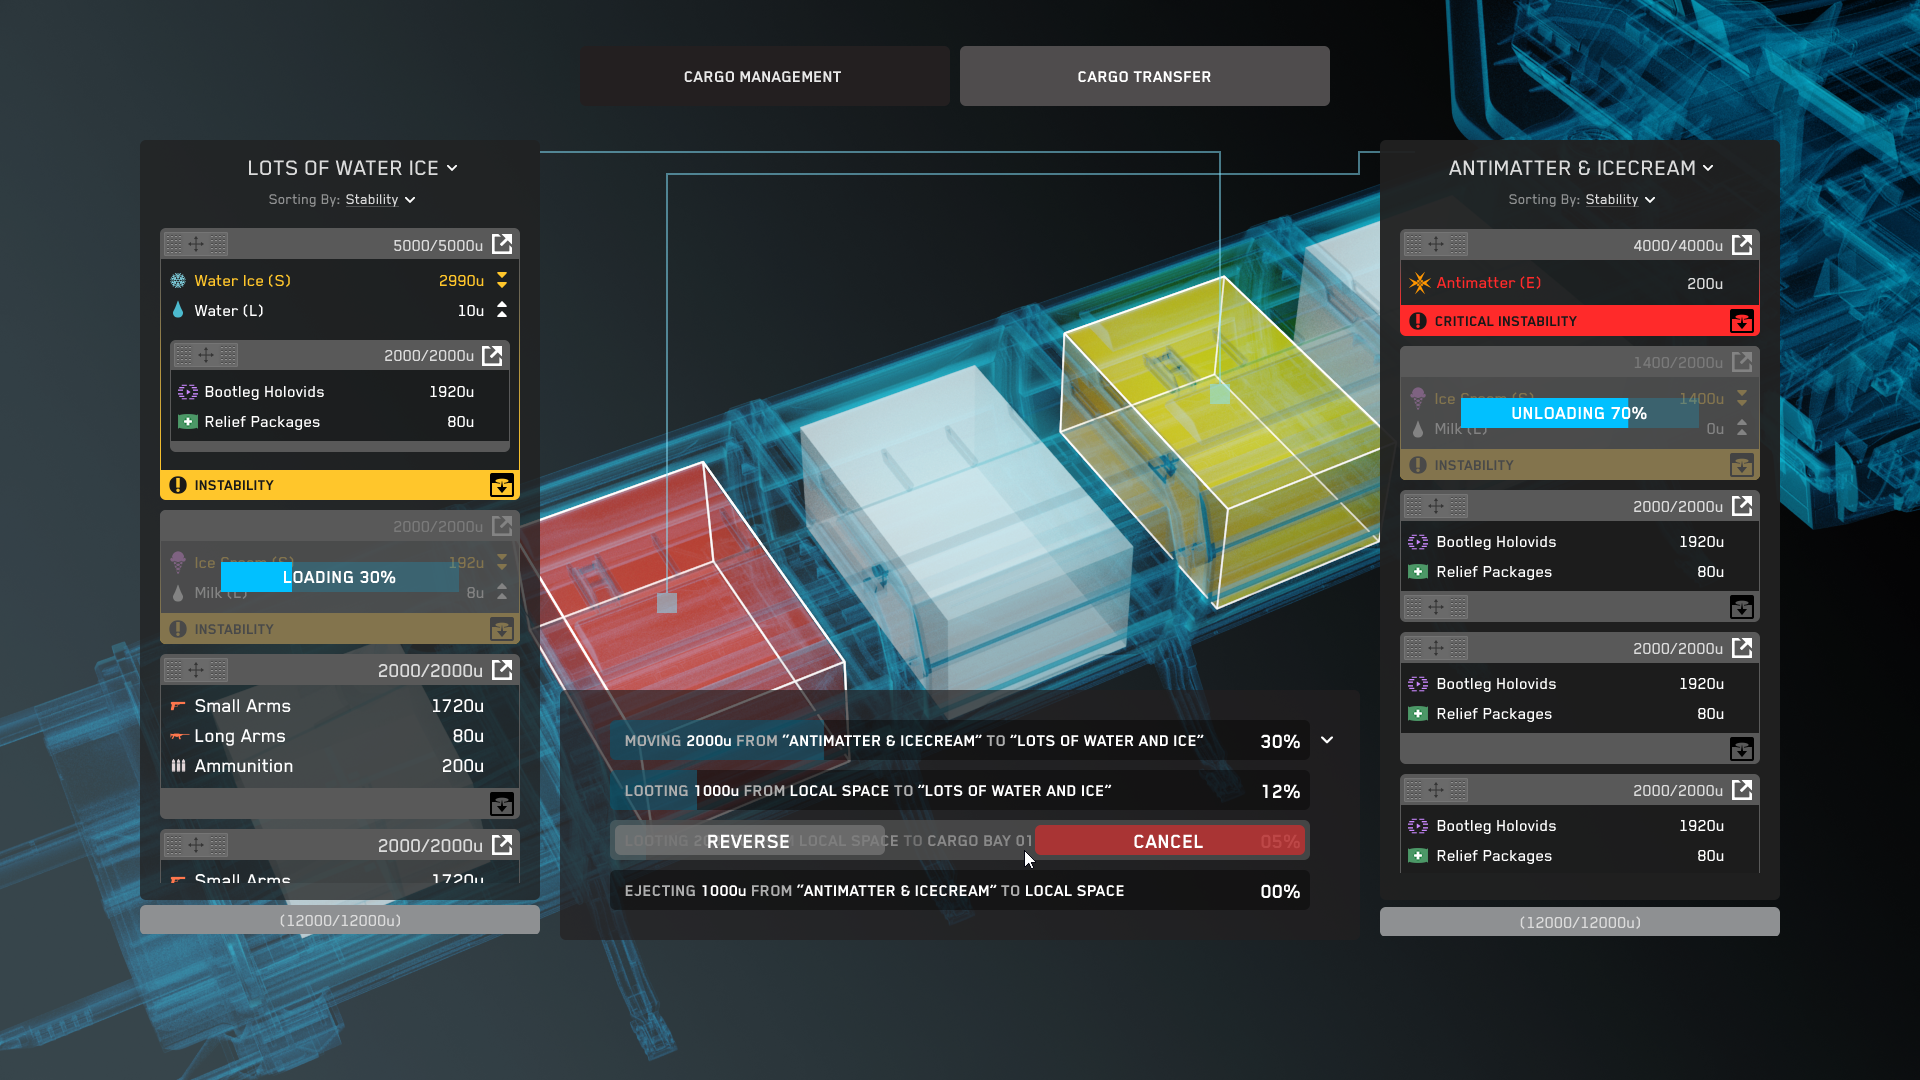Click store icon below Small Arms and Ammunition list
Image resolution: width=1920 pixels, height=1080 pixels.
[x=501, y=804]
